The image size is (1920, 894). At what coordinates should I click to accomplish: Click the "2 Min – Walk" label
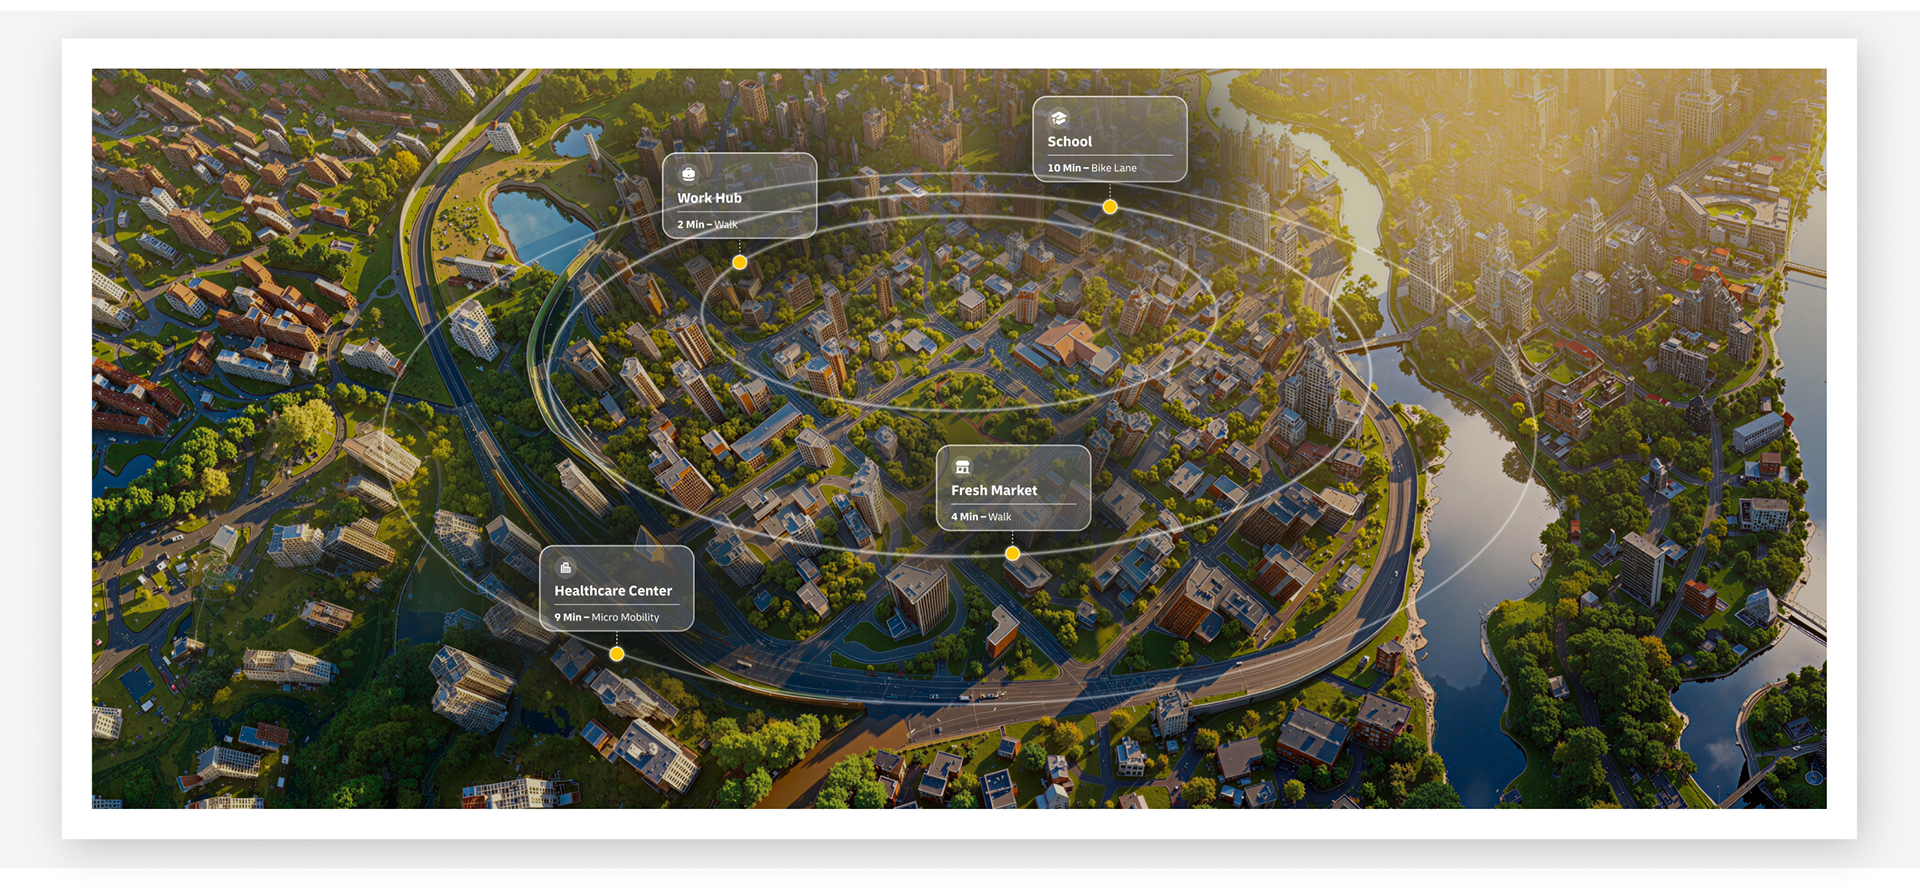pos(707,225)
